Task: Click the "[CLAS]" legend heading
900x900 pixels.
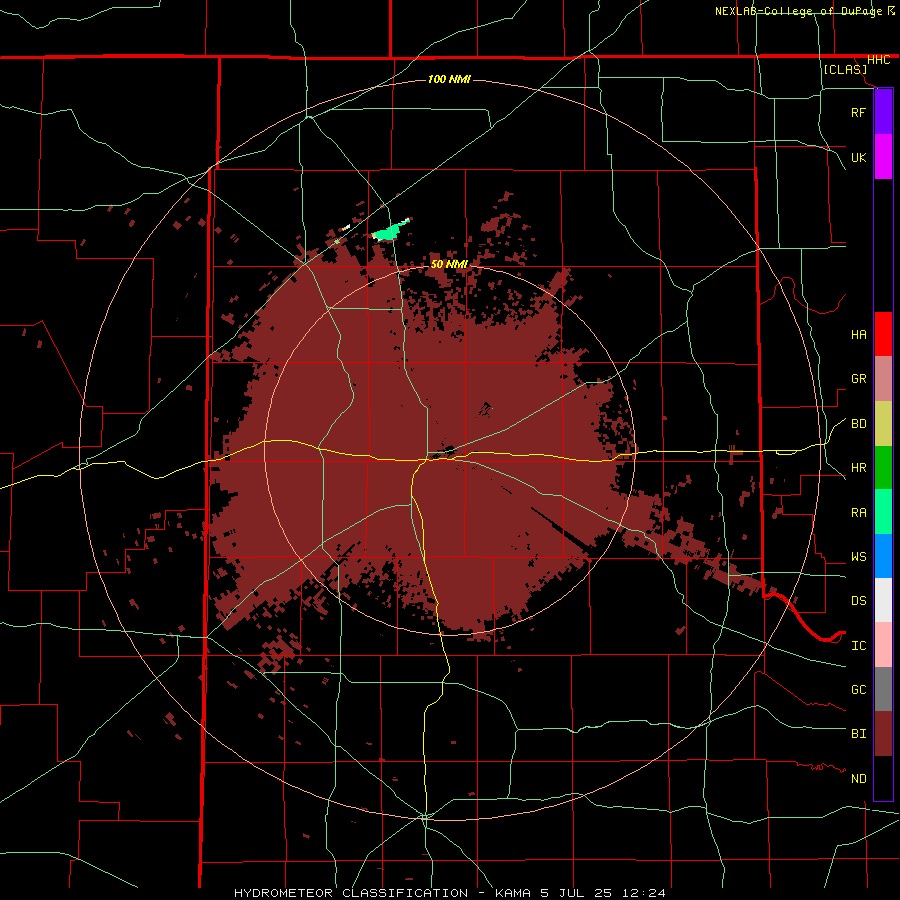Action: click(845, 69)
